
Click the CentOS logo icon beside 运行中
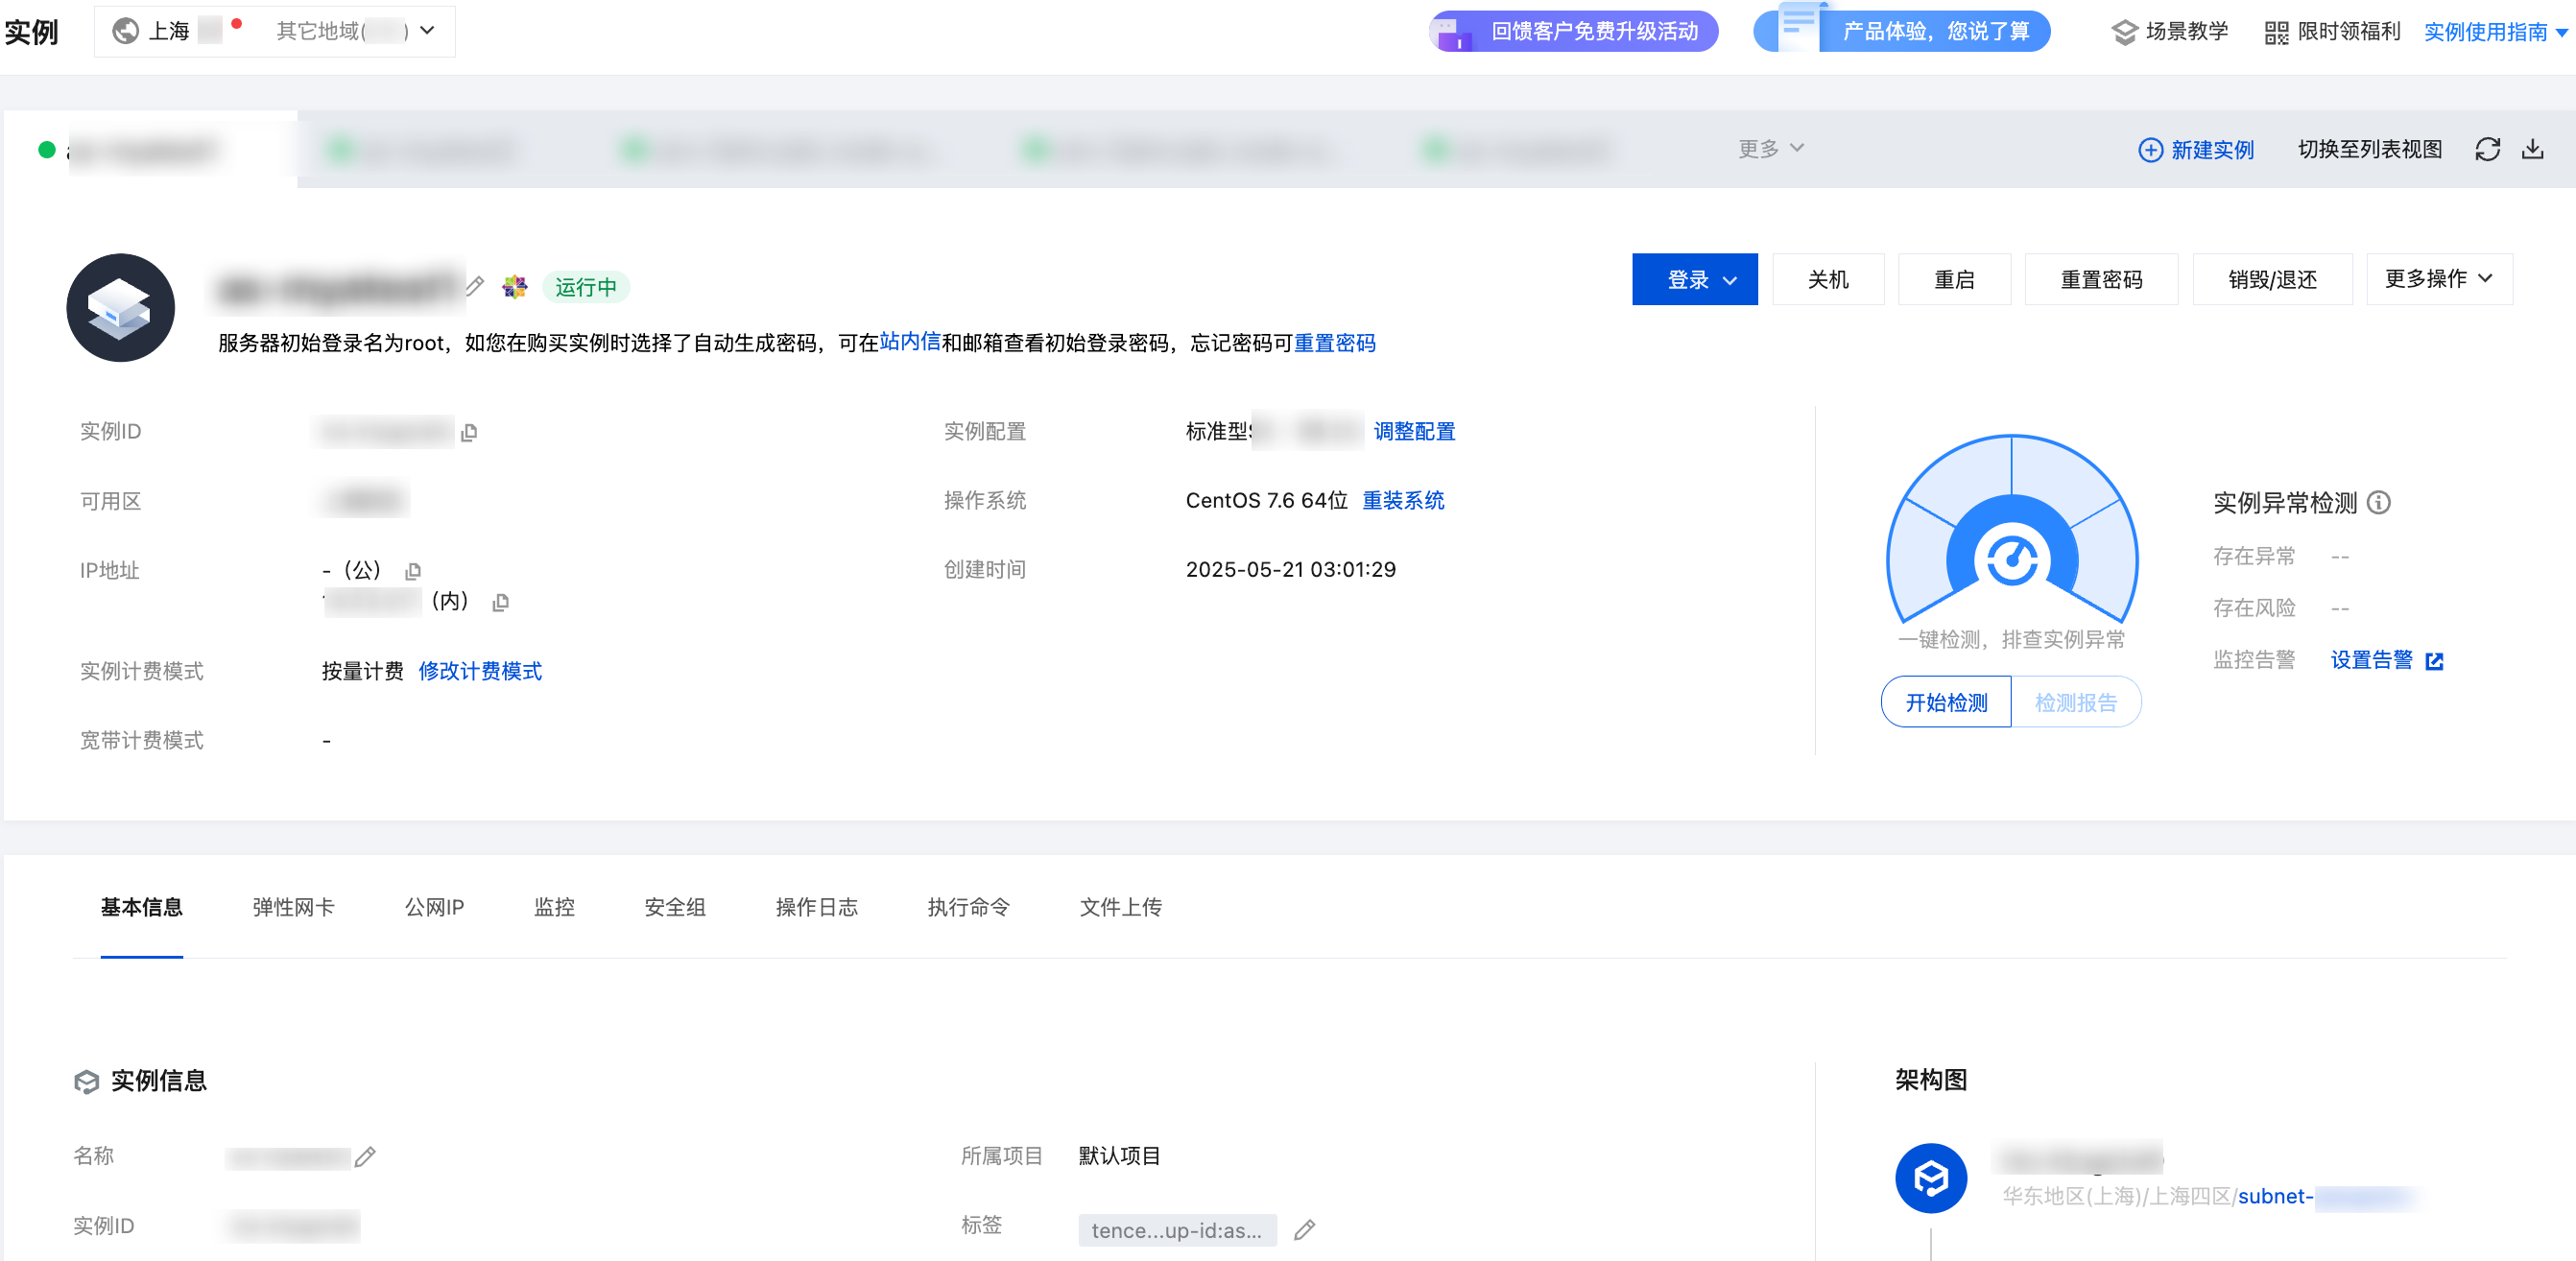click(x=515, y=287)
